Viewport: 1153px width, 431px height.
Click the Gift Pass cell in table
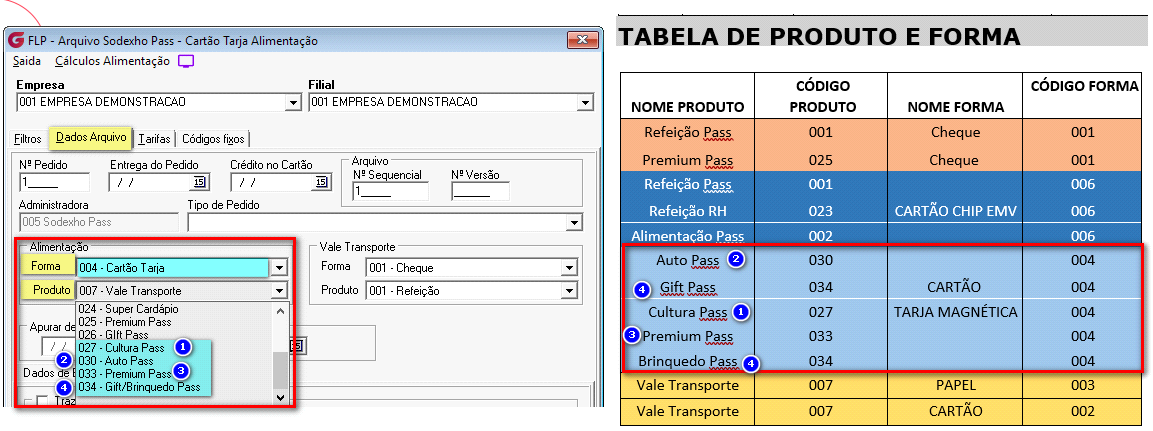688,287
